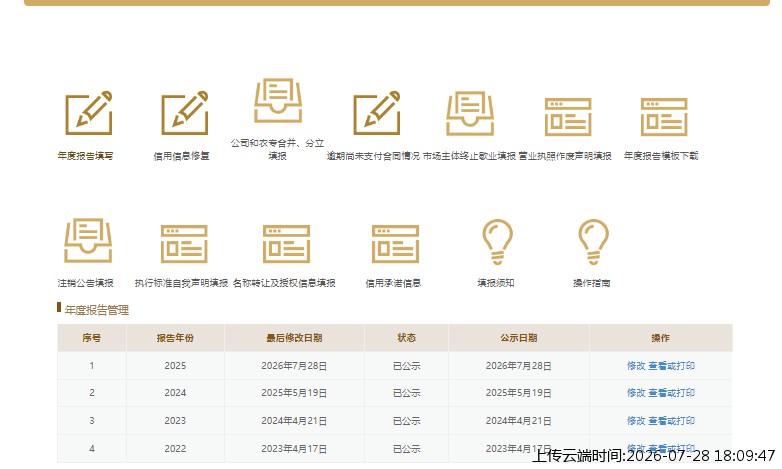782x469 pixels.
Task: Open the 信用承诺信息 icon
Action: pyautogui.click(x=395, y=244)
